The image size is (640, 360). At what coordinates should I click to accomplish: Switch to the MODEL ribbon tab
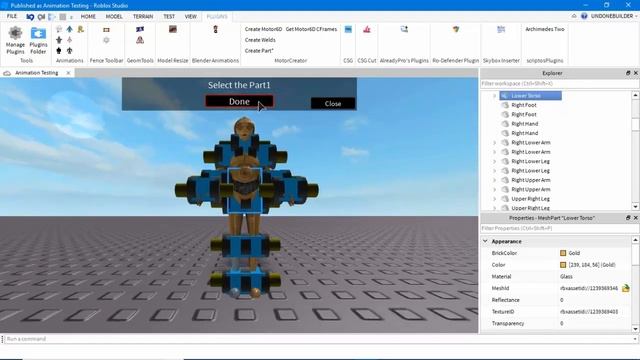tap(114, 16)
